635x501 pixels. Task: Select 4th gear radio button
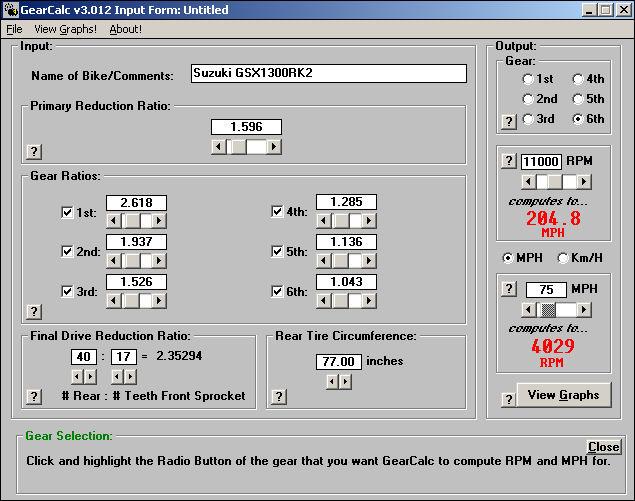(578, 79)
